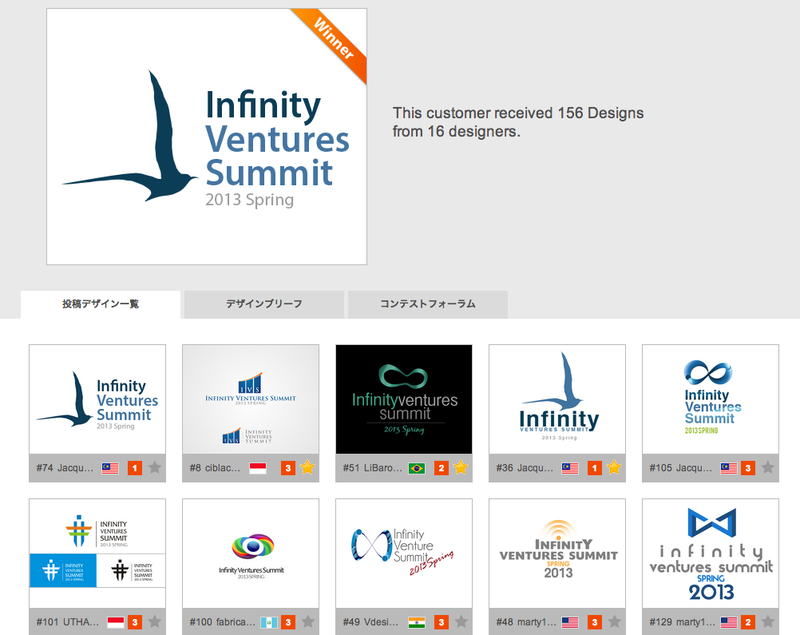Toggle the gold star on design #8
The width and height of the screenshot is (800, 635).
coord(308,468)
